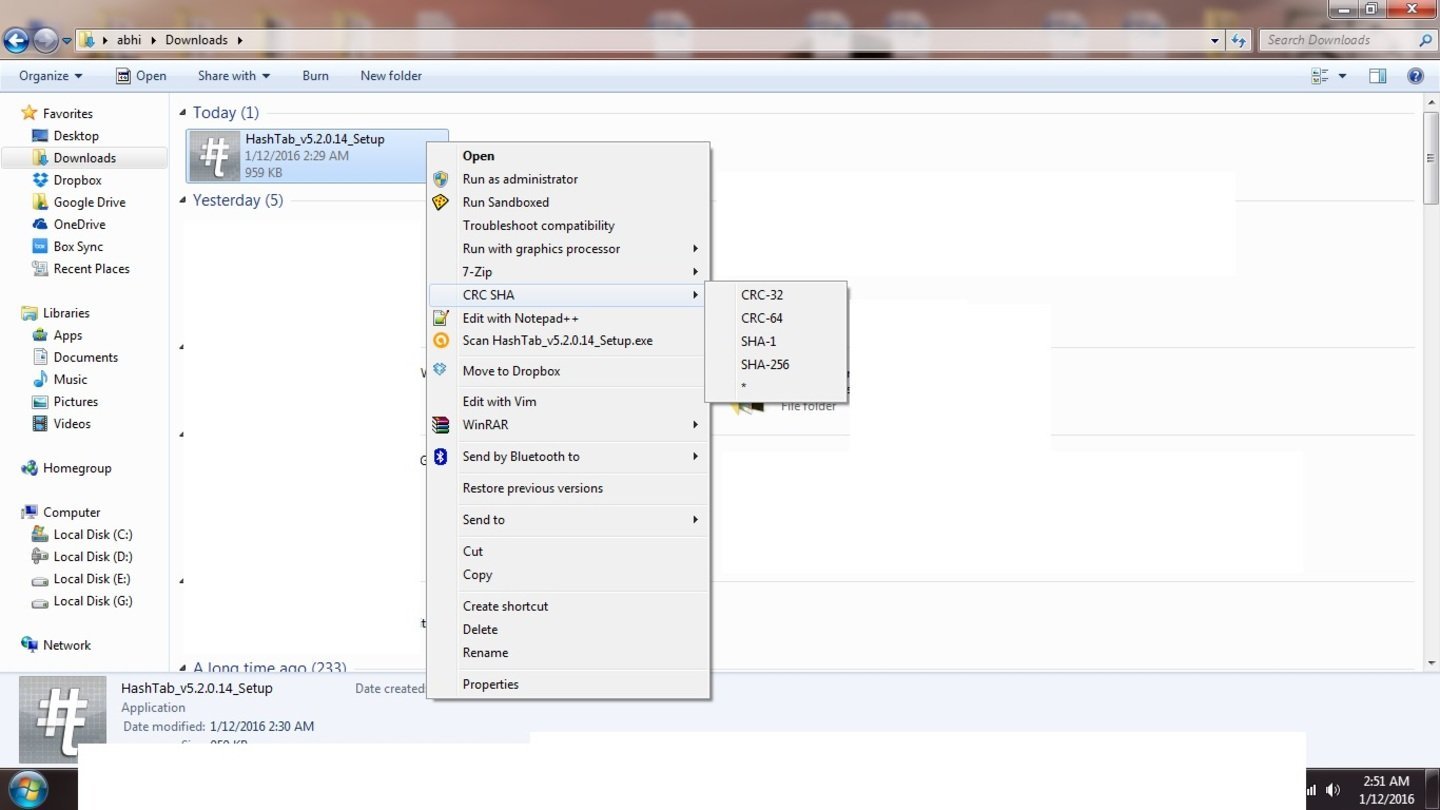Click the Windows Start orb
1440x810 pixels.
click(29, 789)
